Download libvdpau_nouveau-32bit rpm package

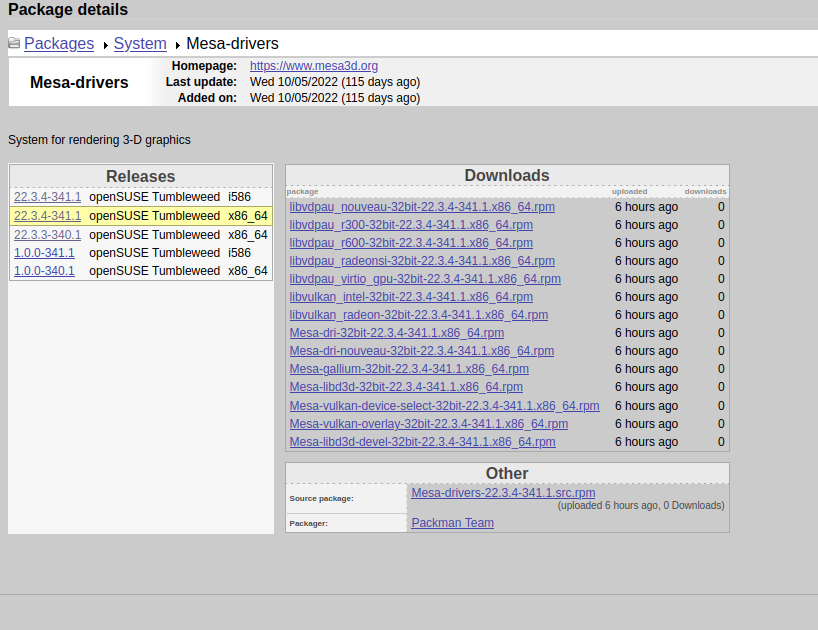pyautogui.click(x=421, y=207)
